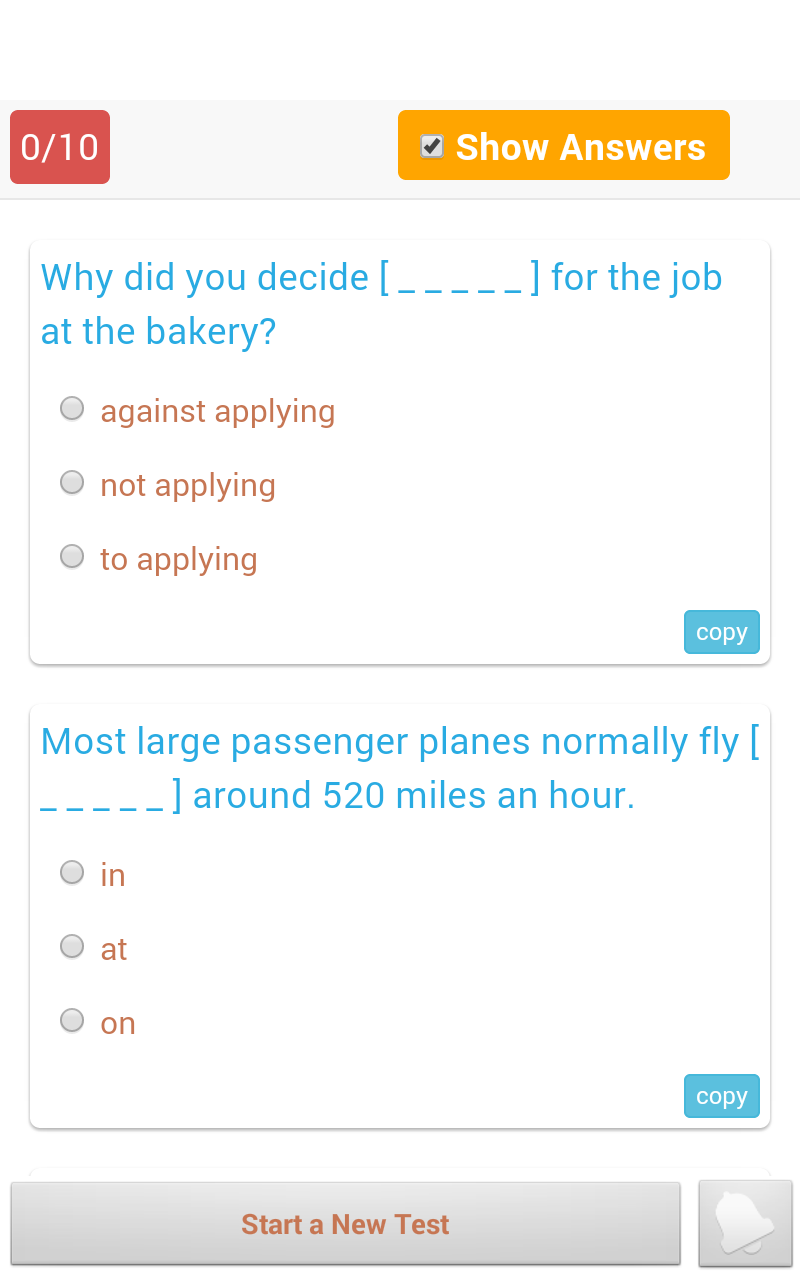This screenshot has height=1280, width=800.
Task: Select the radio button for 'in'
Action: click(x=72, y=873)
